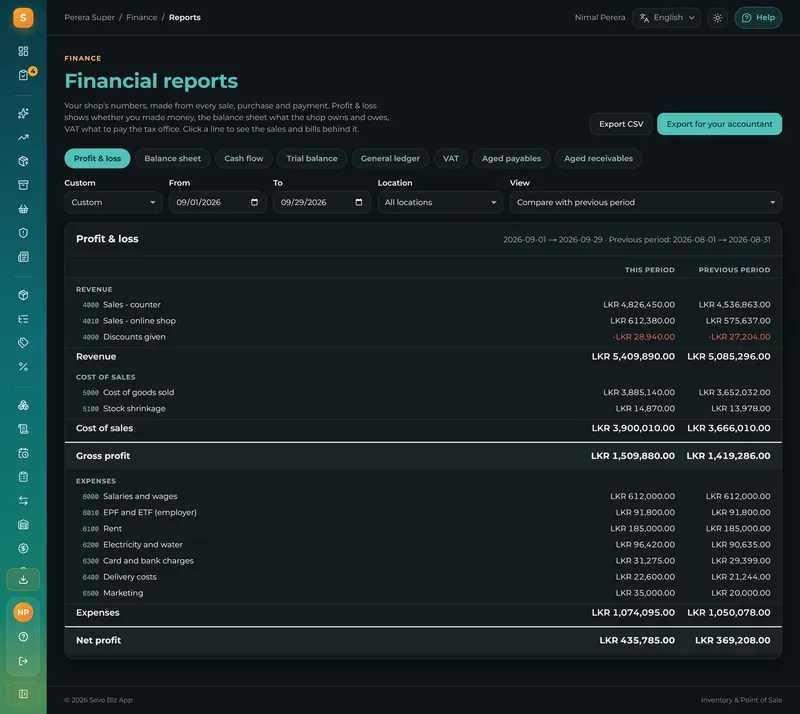Open the Cost of goods sold line
This screenshot has width=800, height=714.
pos(423,392)
